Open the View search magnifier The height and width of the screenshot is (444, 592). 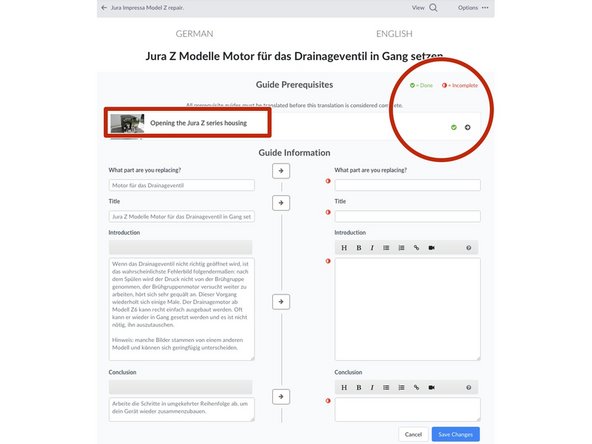point(433,8)
